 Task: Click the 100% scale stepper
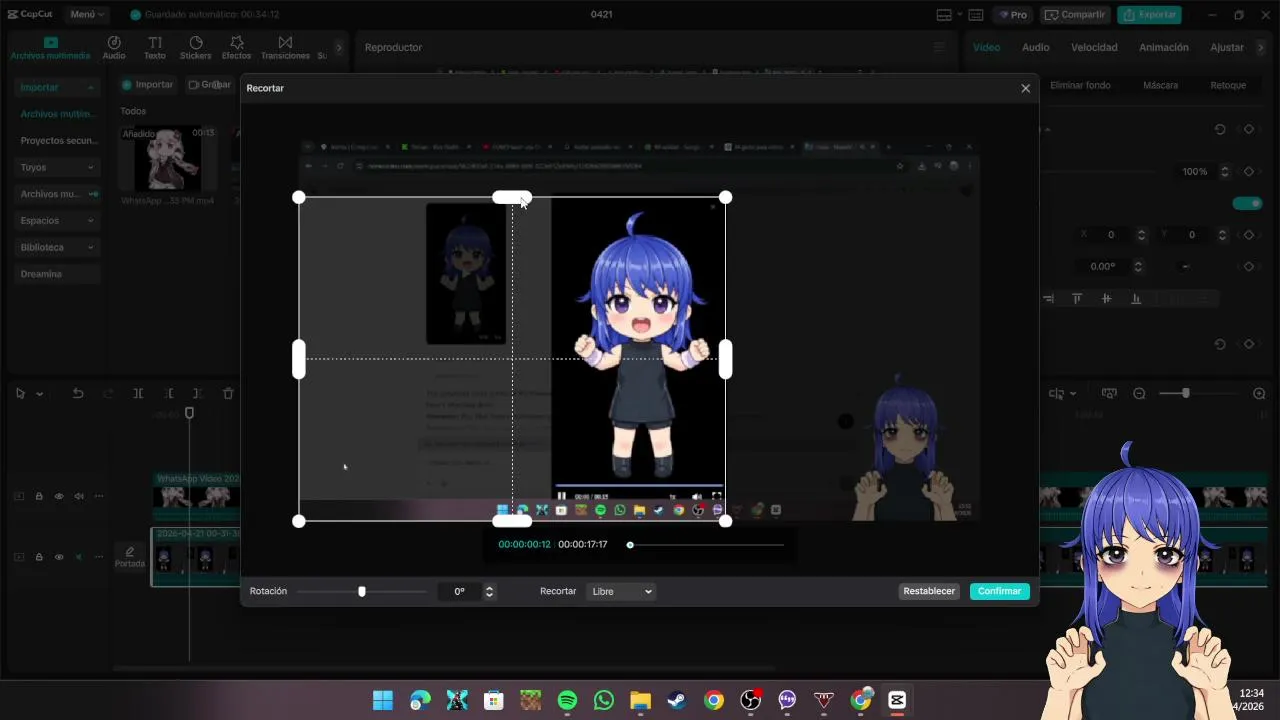[1225, 171]
